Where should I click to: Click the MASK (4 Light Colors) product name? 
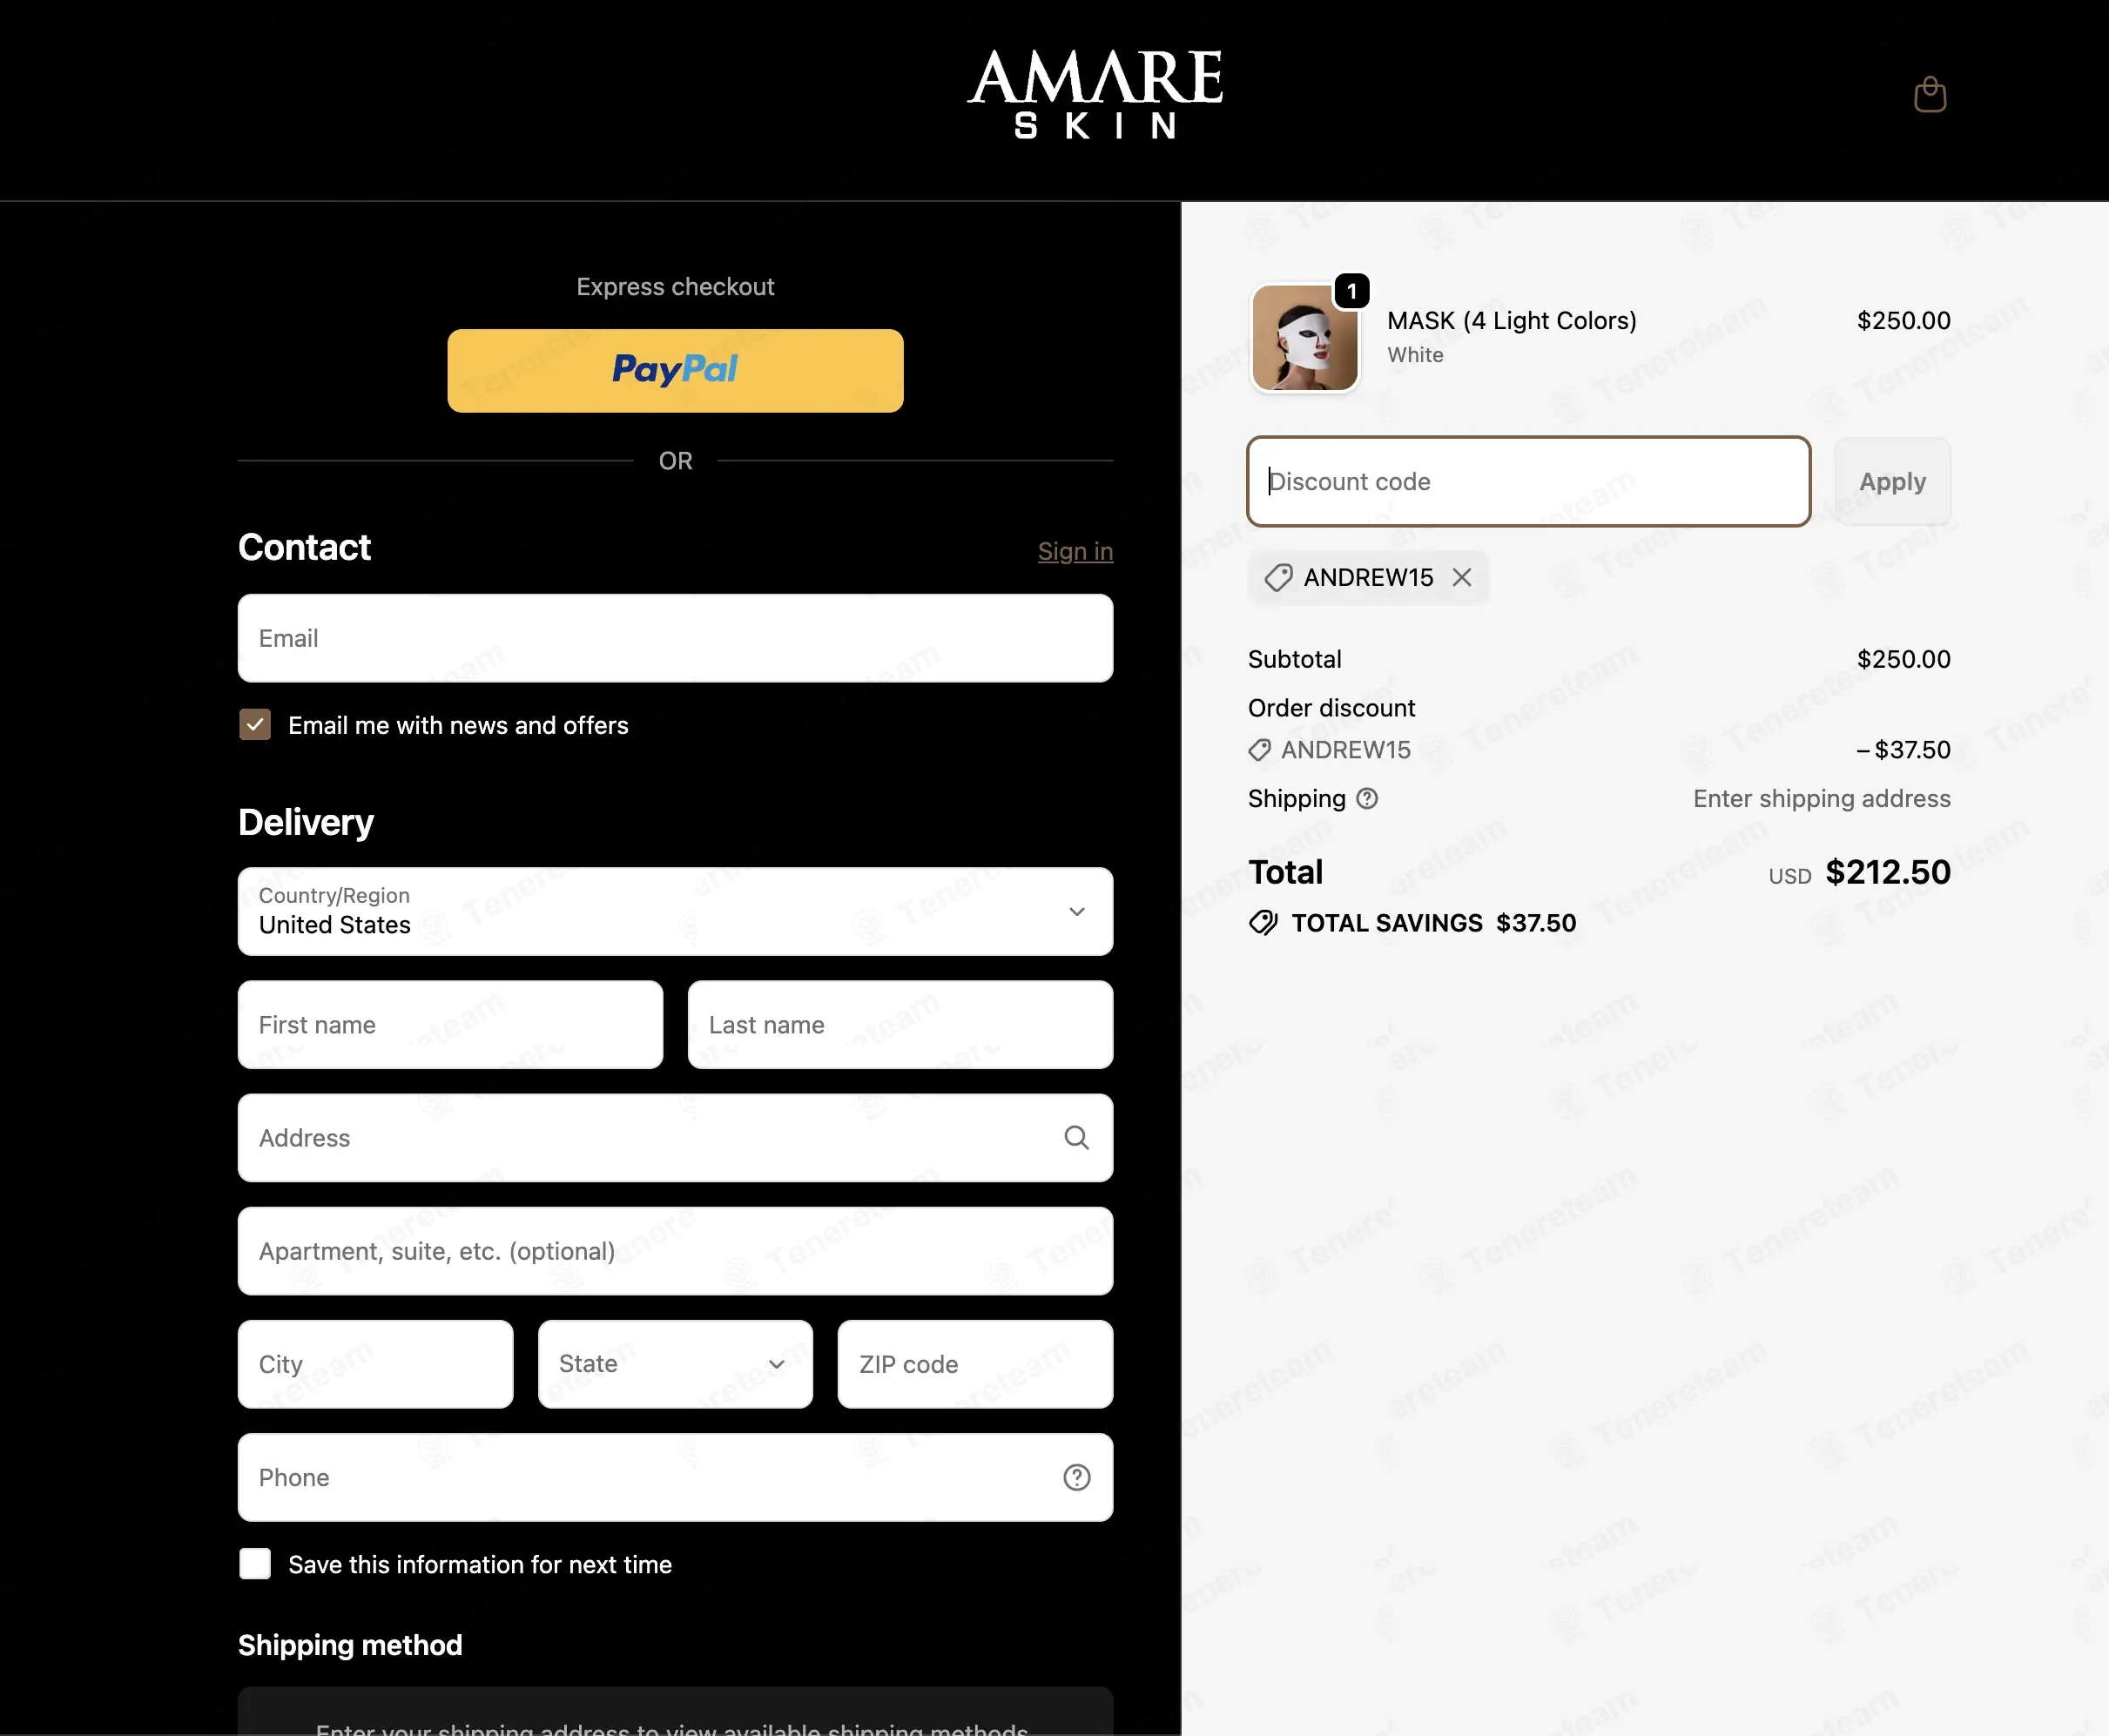1511,320
